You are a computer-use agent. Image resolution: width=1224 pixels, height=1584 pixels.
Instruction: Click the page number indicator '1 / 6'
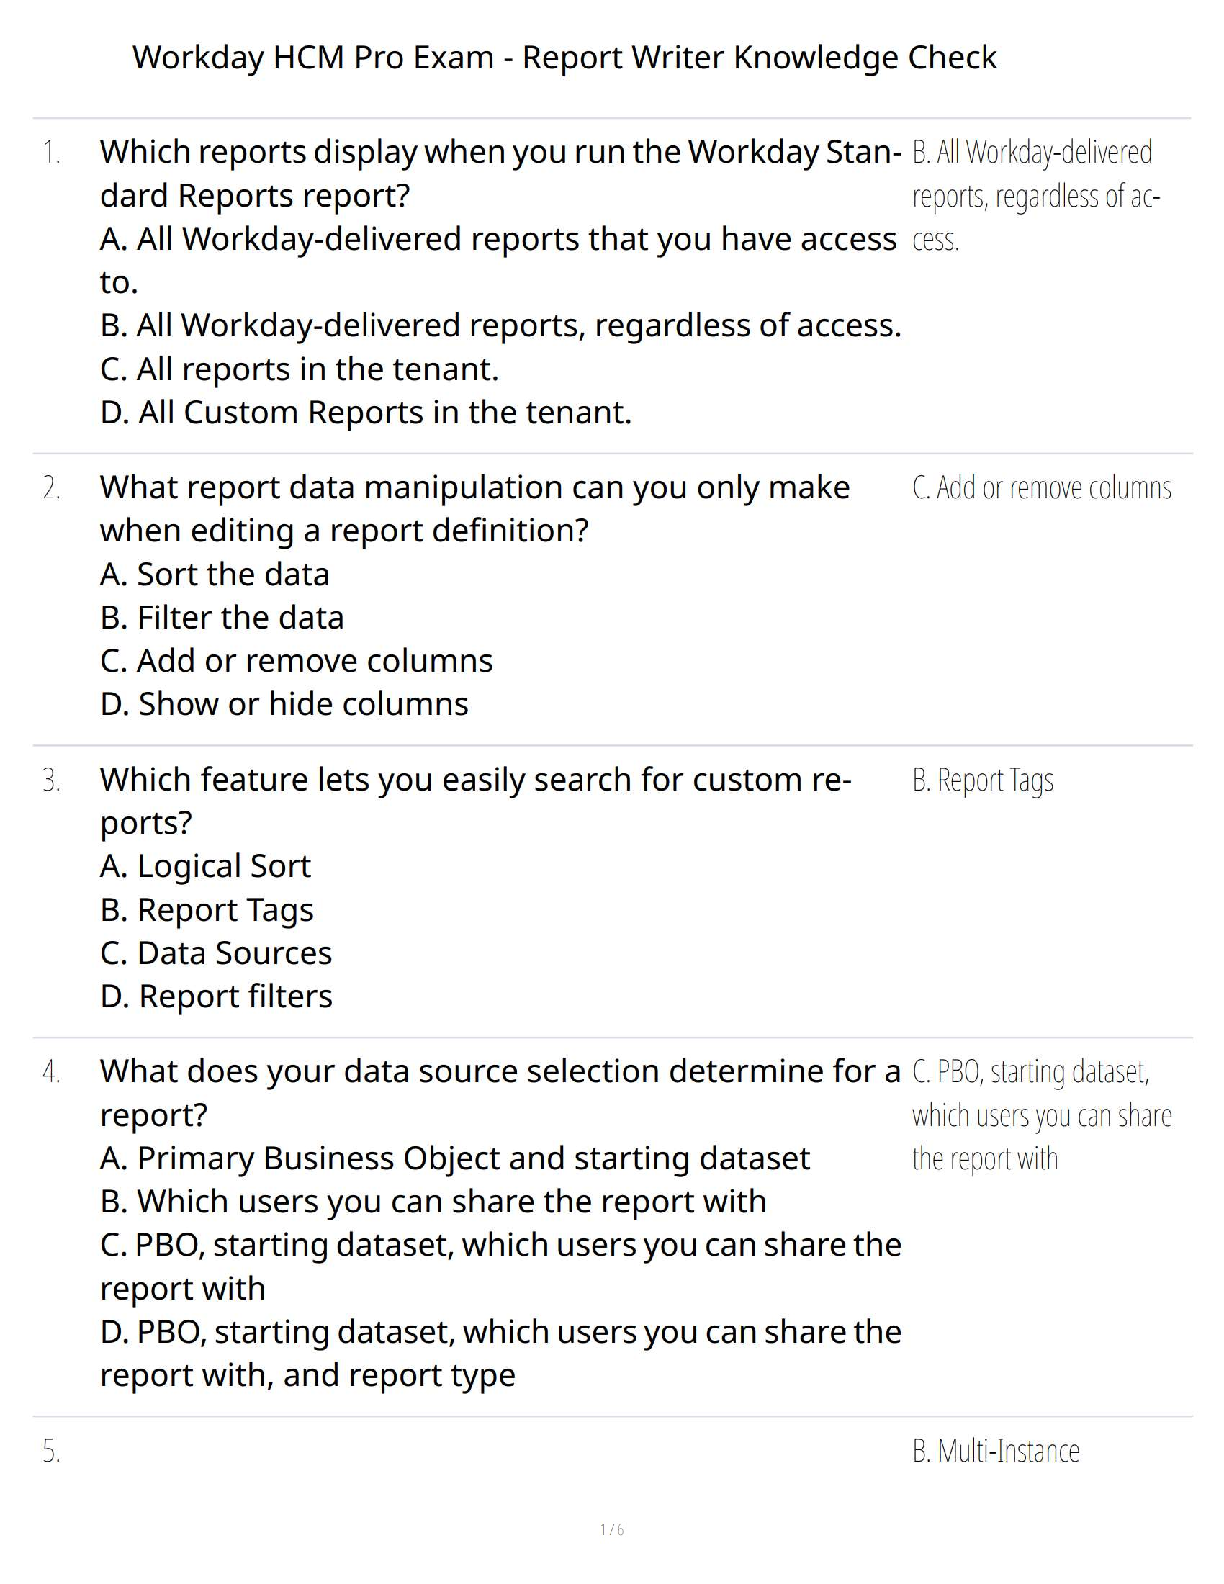tap(612, 1529)
